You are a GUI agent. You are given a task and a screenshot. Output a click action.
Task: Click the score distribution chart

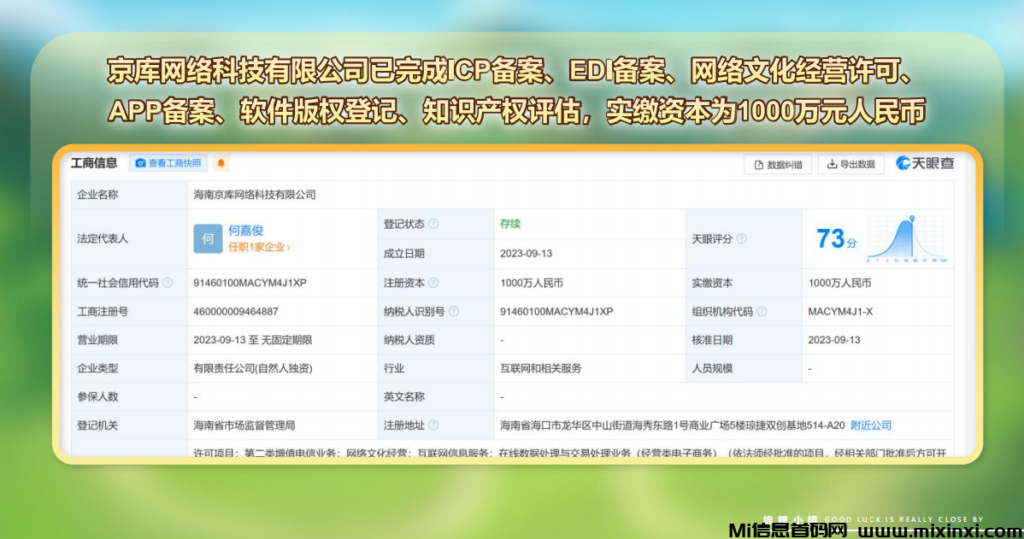point(906,238)
